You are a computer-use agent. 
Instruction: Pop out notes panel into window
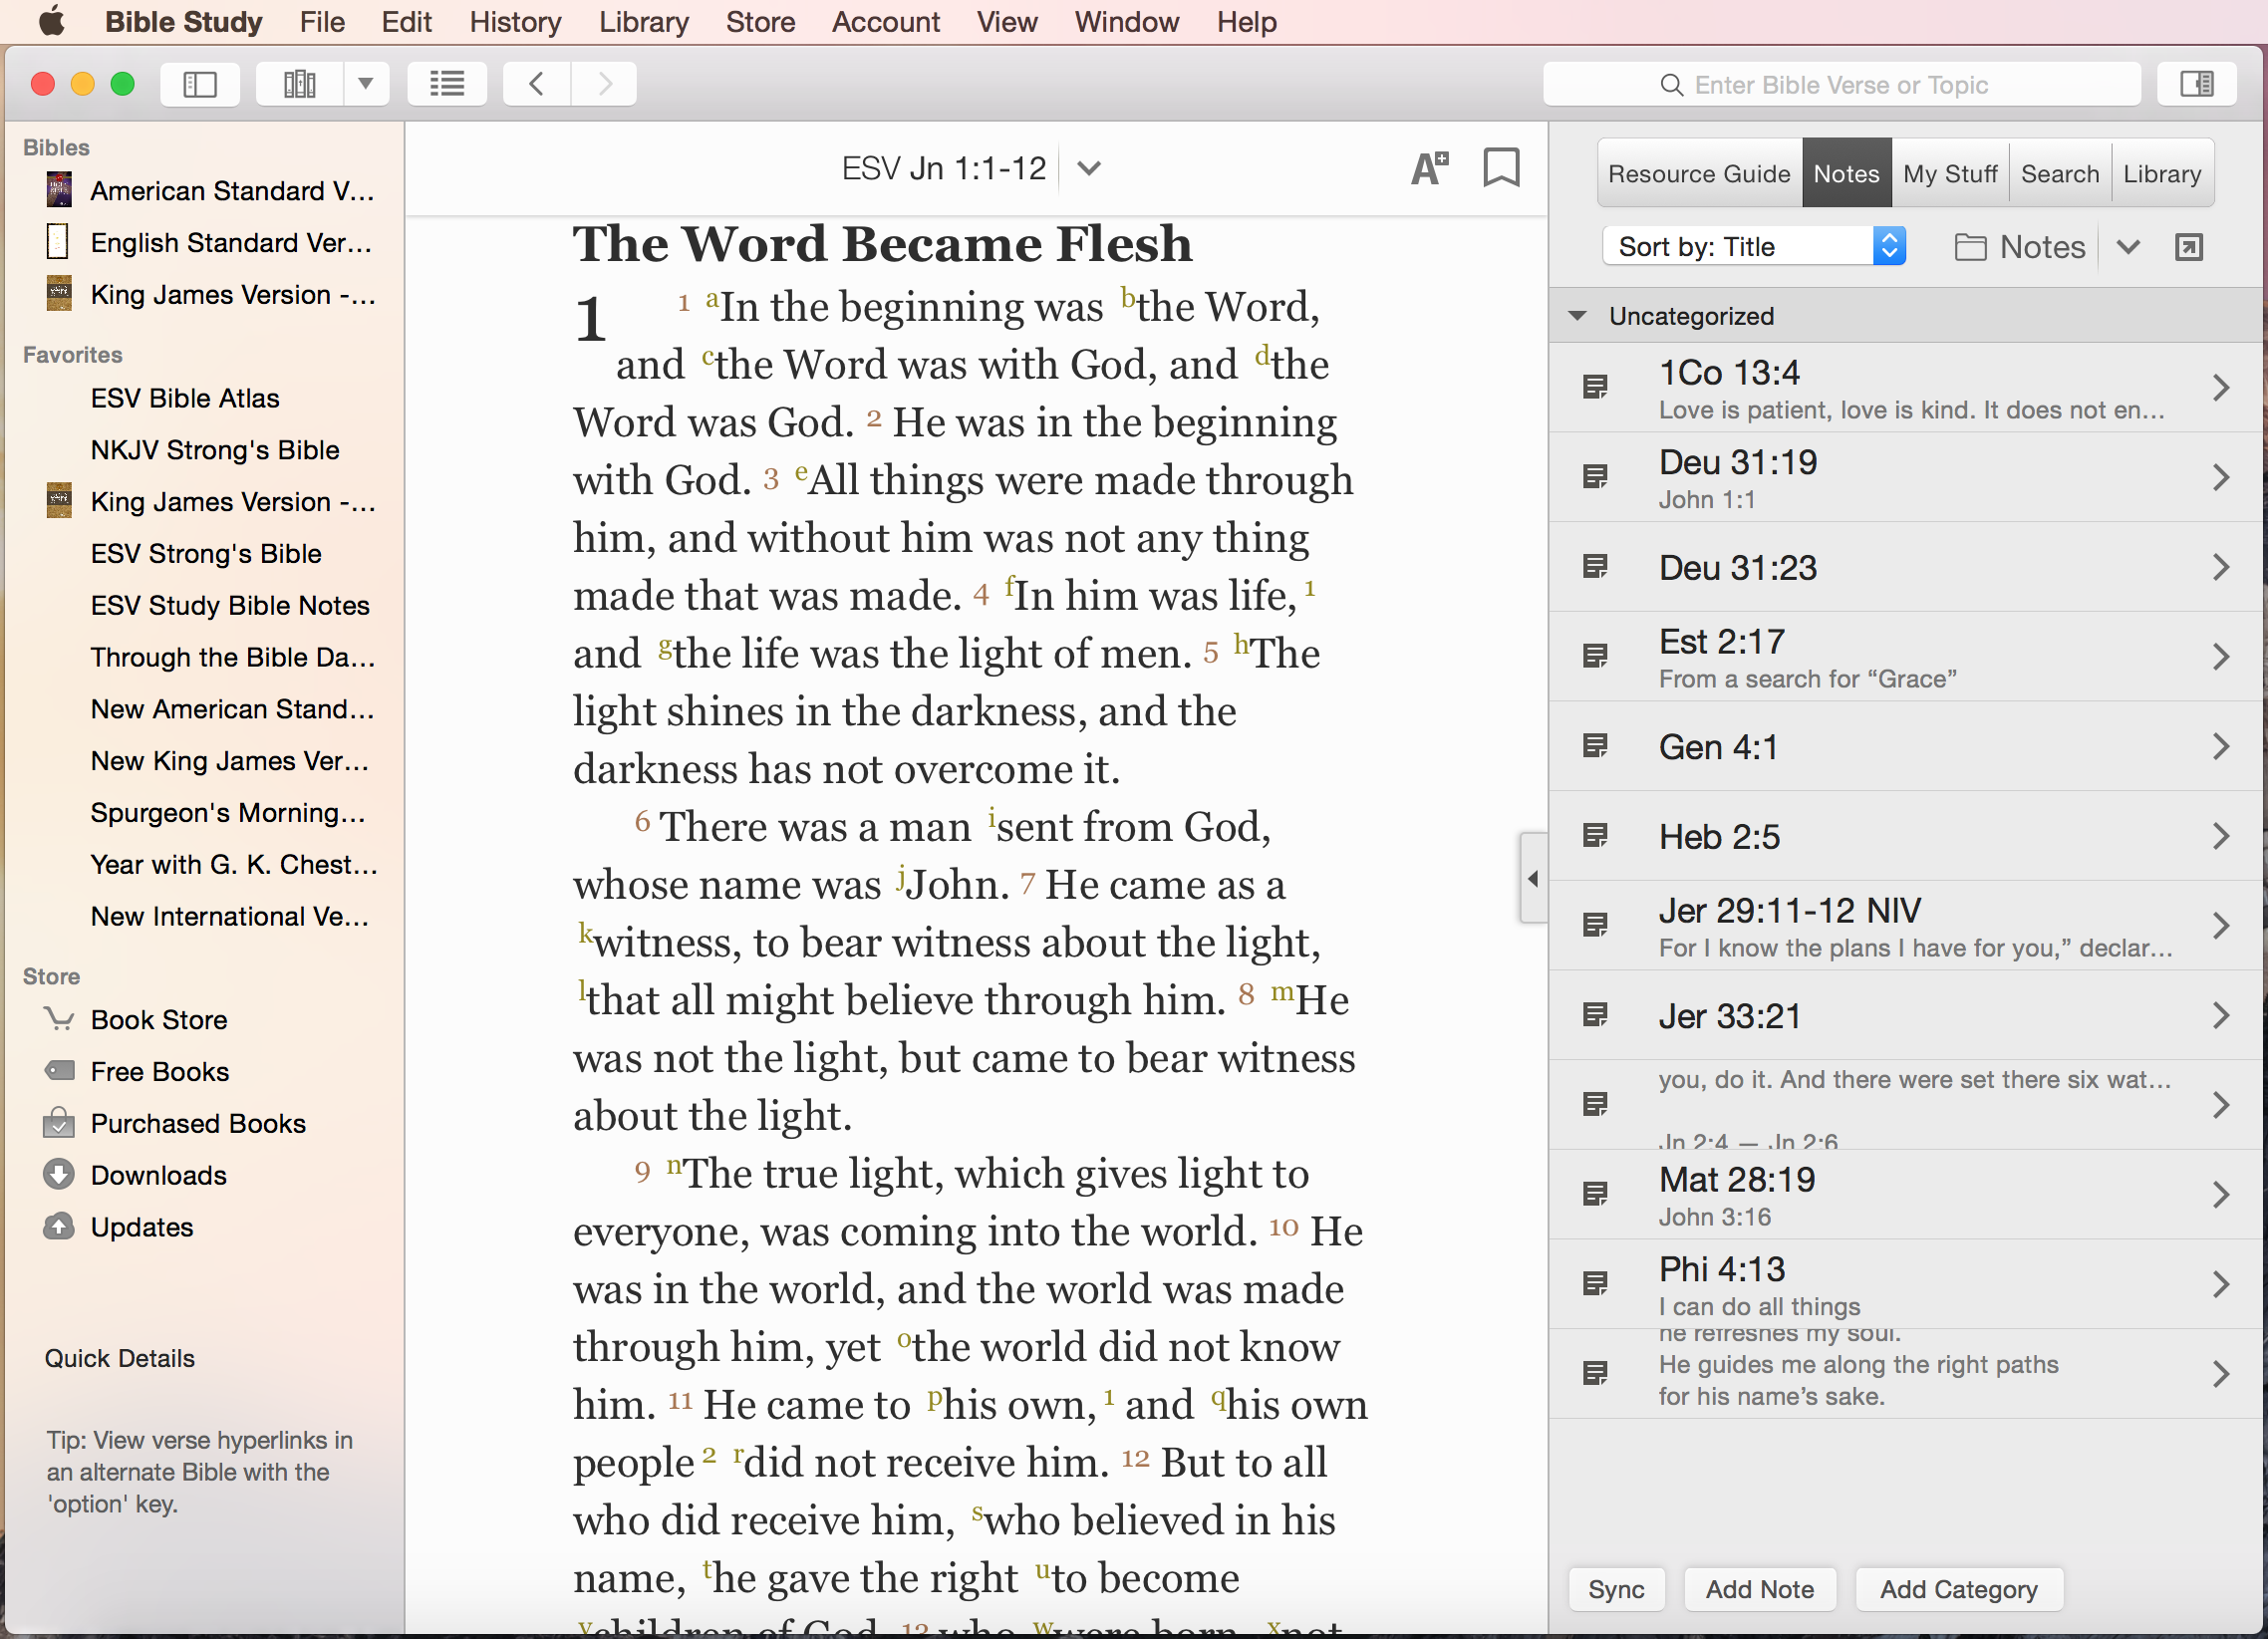click(x=2188, y=247)
